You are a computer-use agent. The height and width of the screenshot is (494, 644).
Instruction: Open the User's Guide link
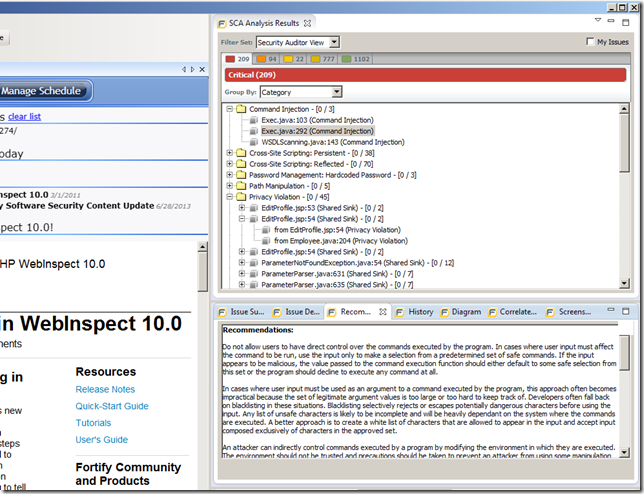(101, 440)
